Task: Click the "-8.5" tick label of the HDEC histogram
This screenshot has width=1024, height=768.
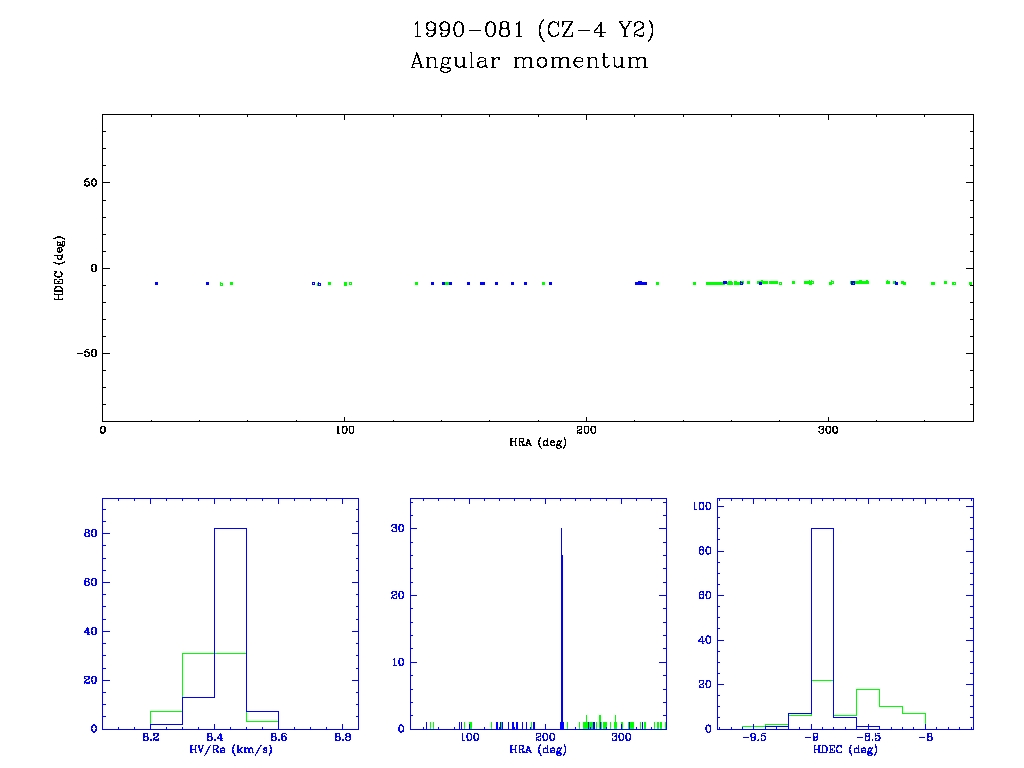Action: 868,737
